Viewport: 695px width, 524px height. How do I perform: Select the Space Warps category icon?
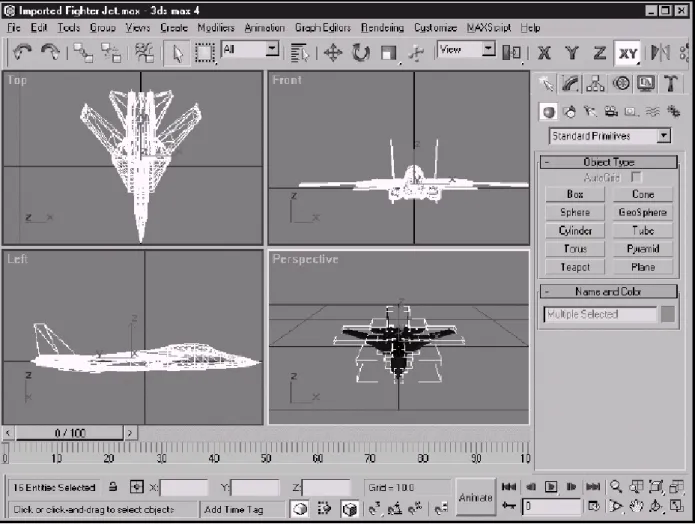pyautogui.click(x=652, y=112)
